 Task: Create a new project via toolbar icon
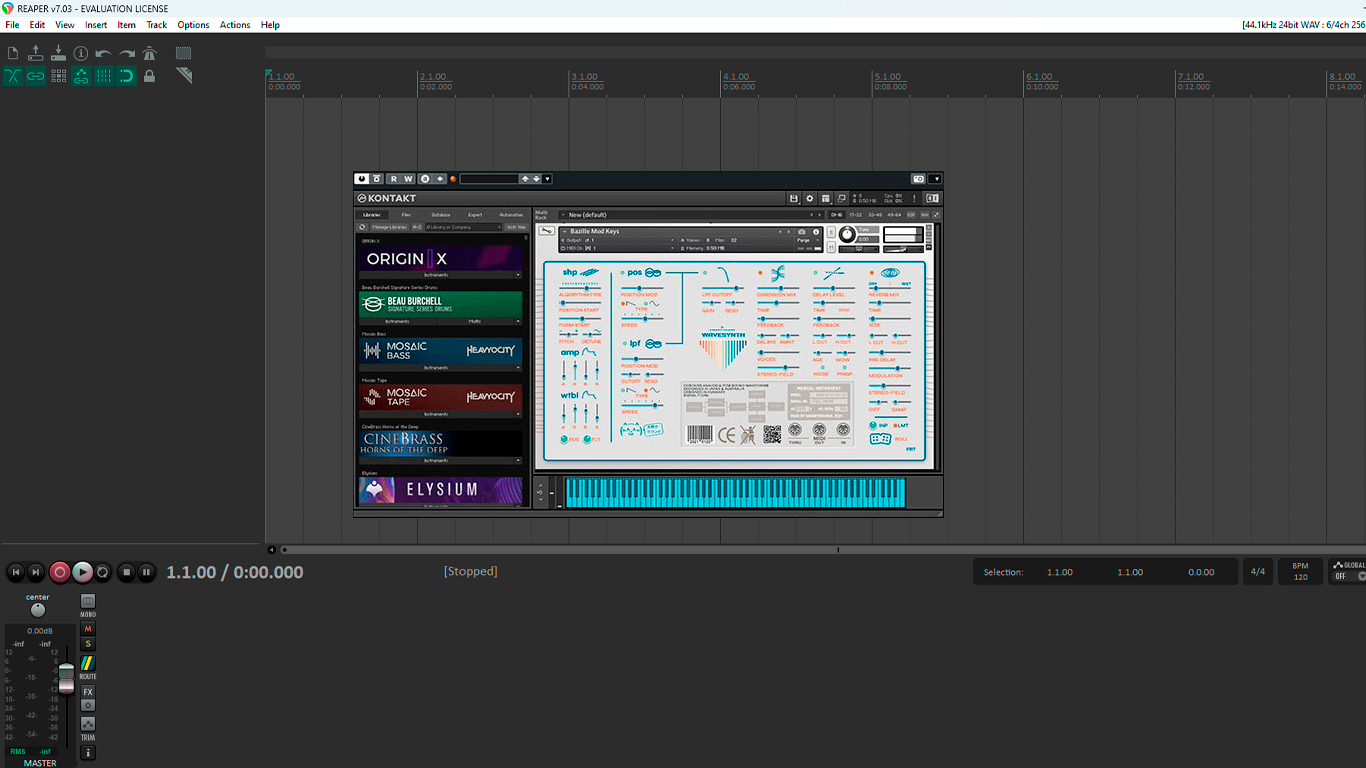click(13, 53)
